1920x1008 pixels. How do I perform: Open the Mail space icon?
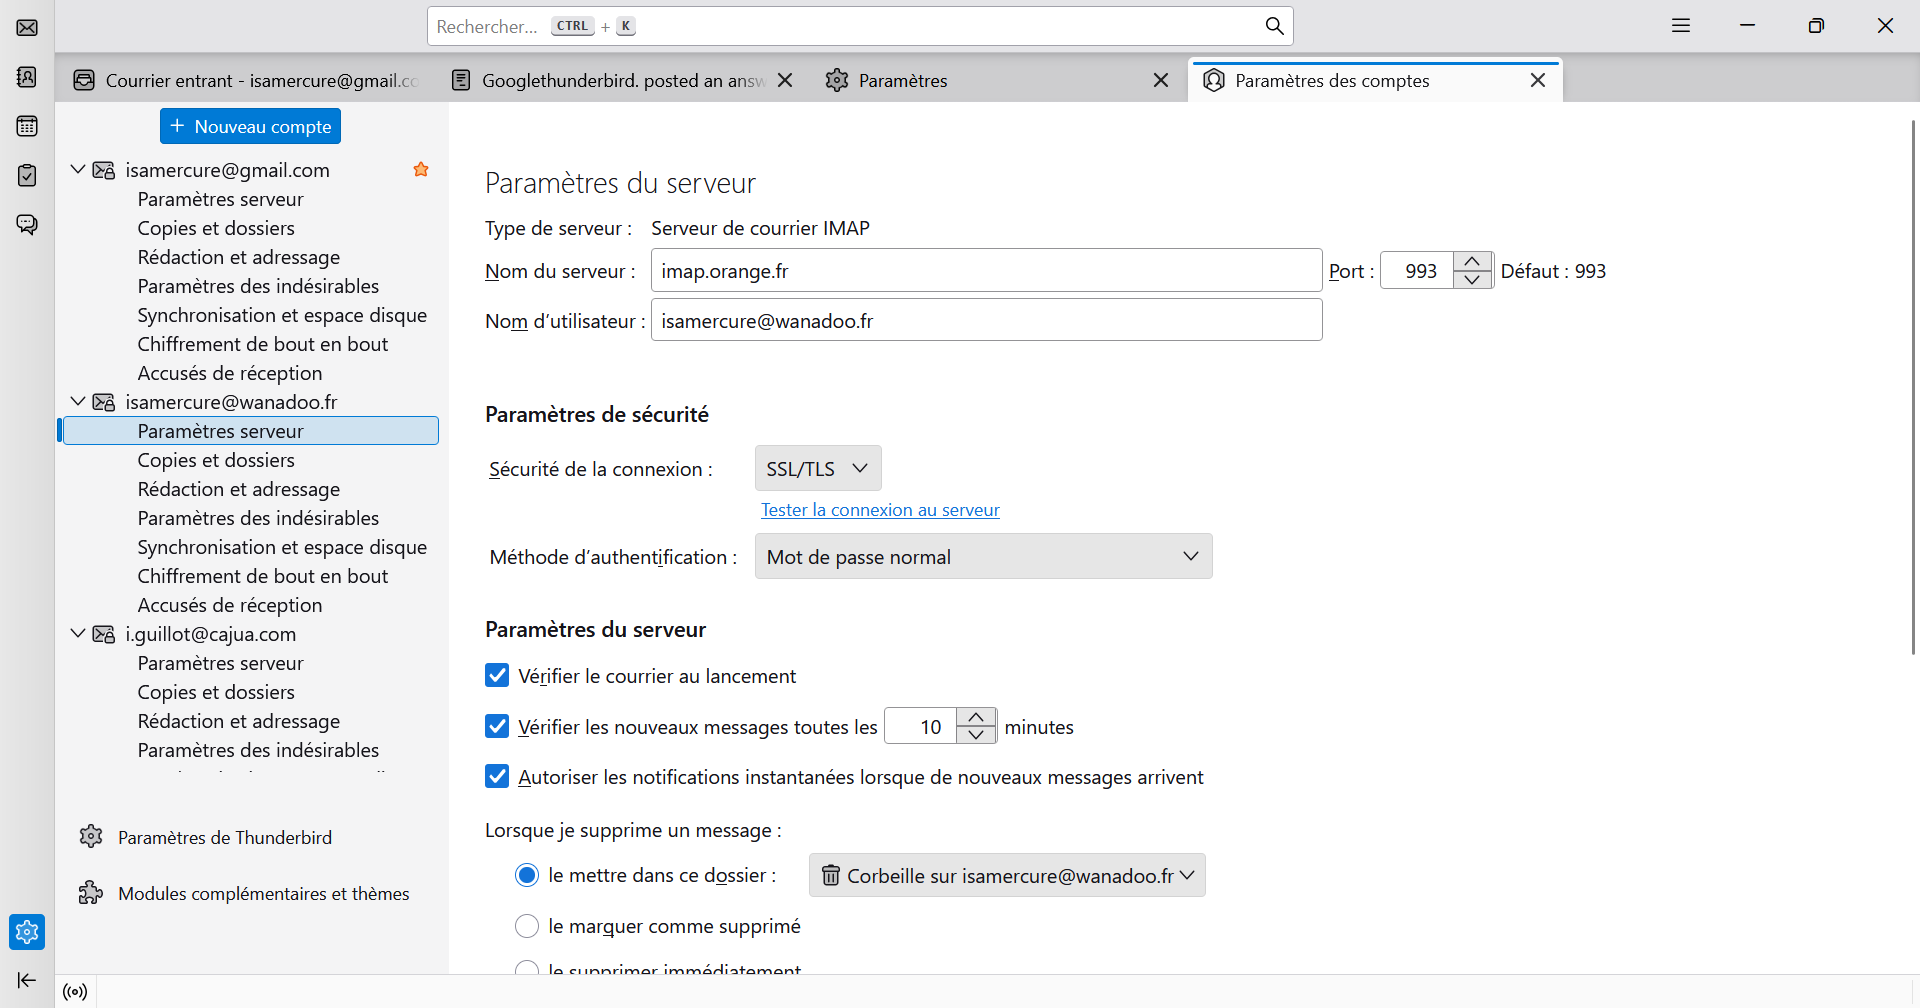click(27, 27)
